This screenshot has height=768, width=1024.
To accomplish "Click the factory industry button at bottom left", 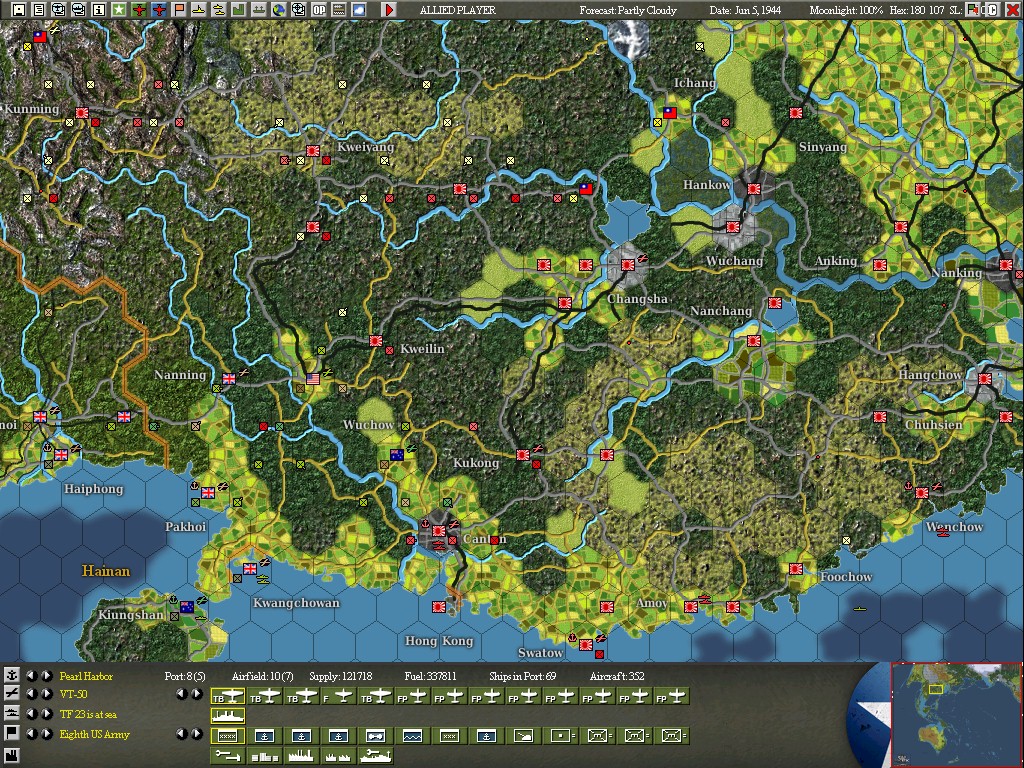I will point(11,756).
